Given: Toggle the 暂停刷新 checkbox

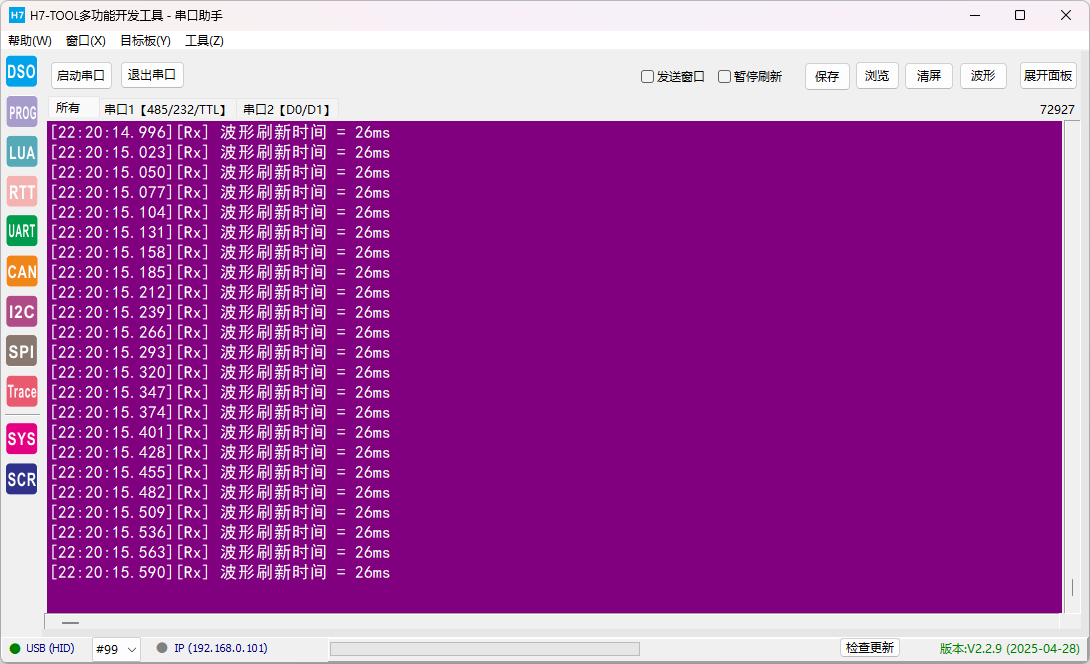Looking at the screenshot, I should coord(724,76).
